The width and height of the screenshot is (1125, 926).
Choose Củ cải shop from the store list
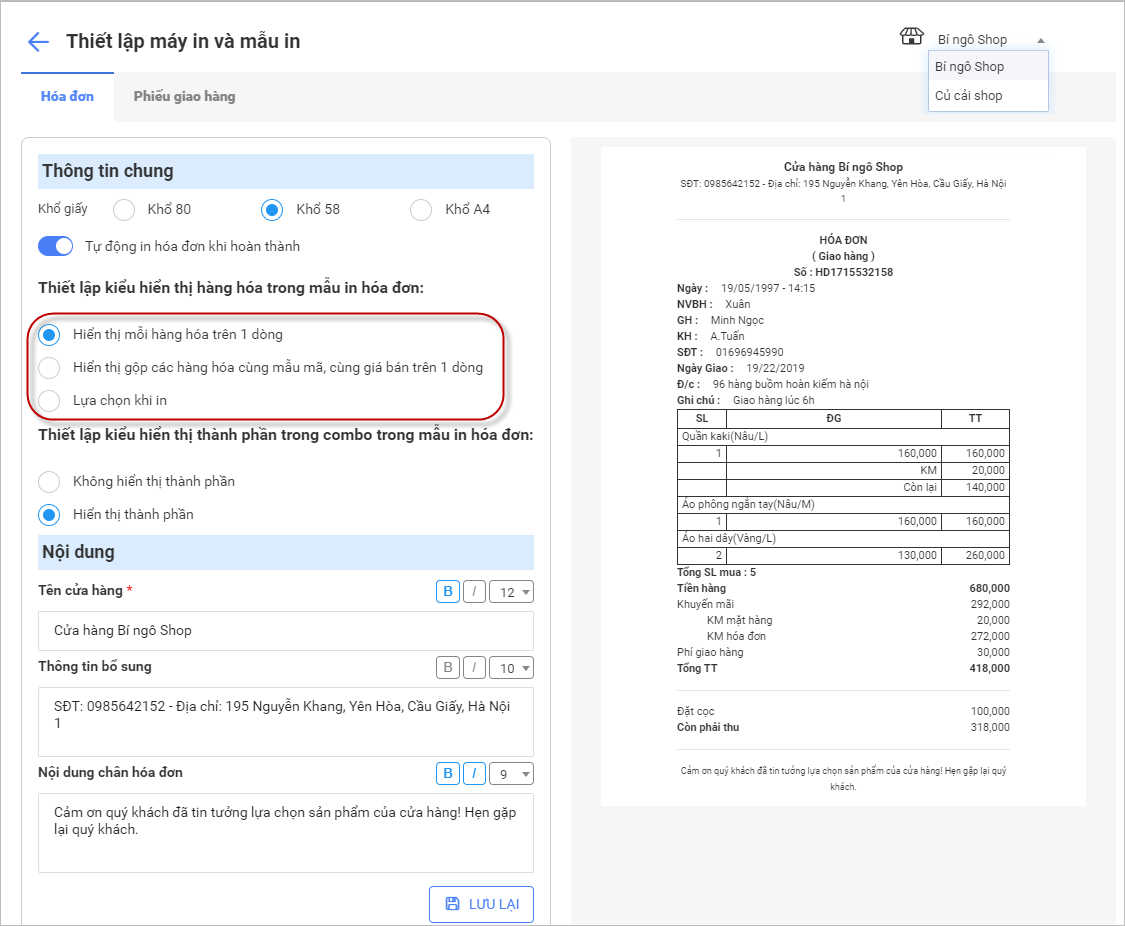click(x=988, y=95)
